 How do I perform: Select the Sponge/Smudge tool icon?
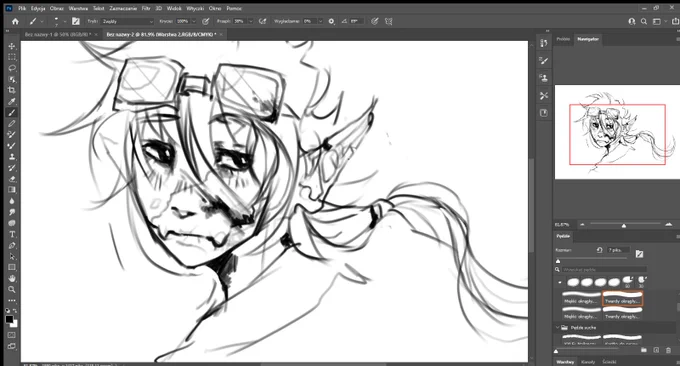coord(12,223)
